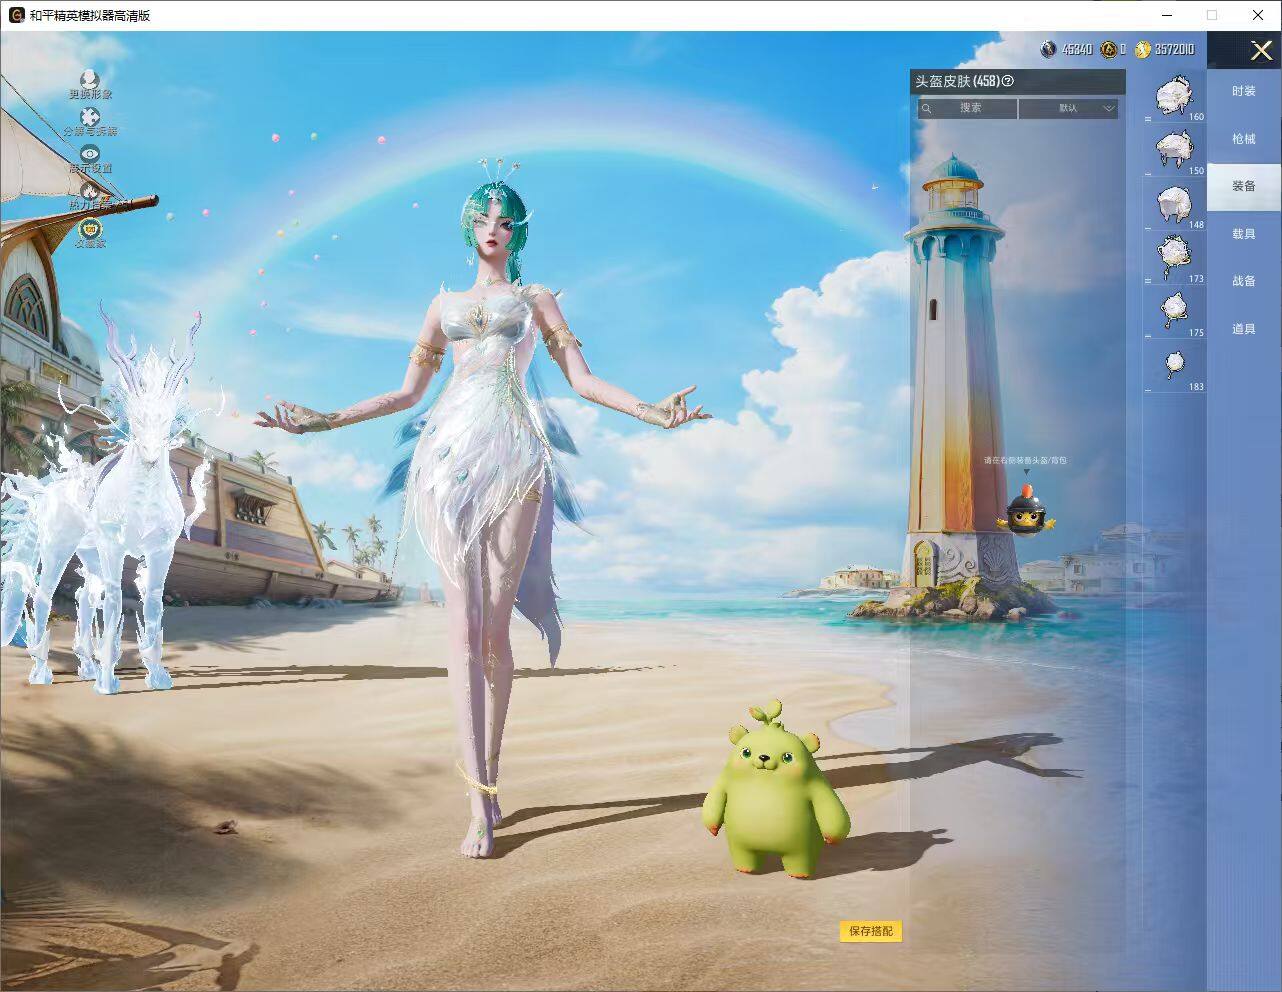The height and width of the screenshot is (992, 1282).
Task: Click the 搜索 search field
Action: pos(967,108)
